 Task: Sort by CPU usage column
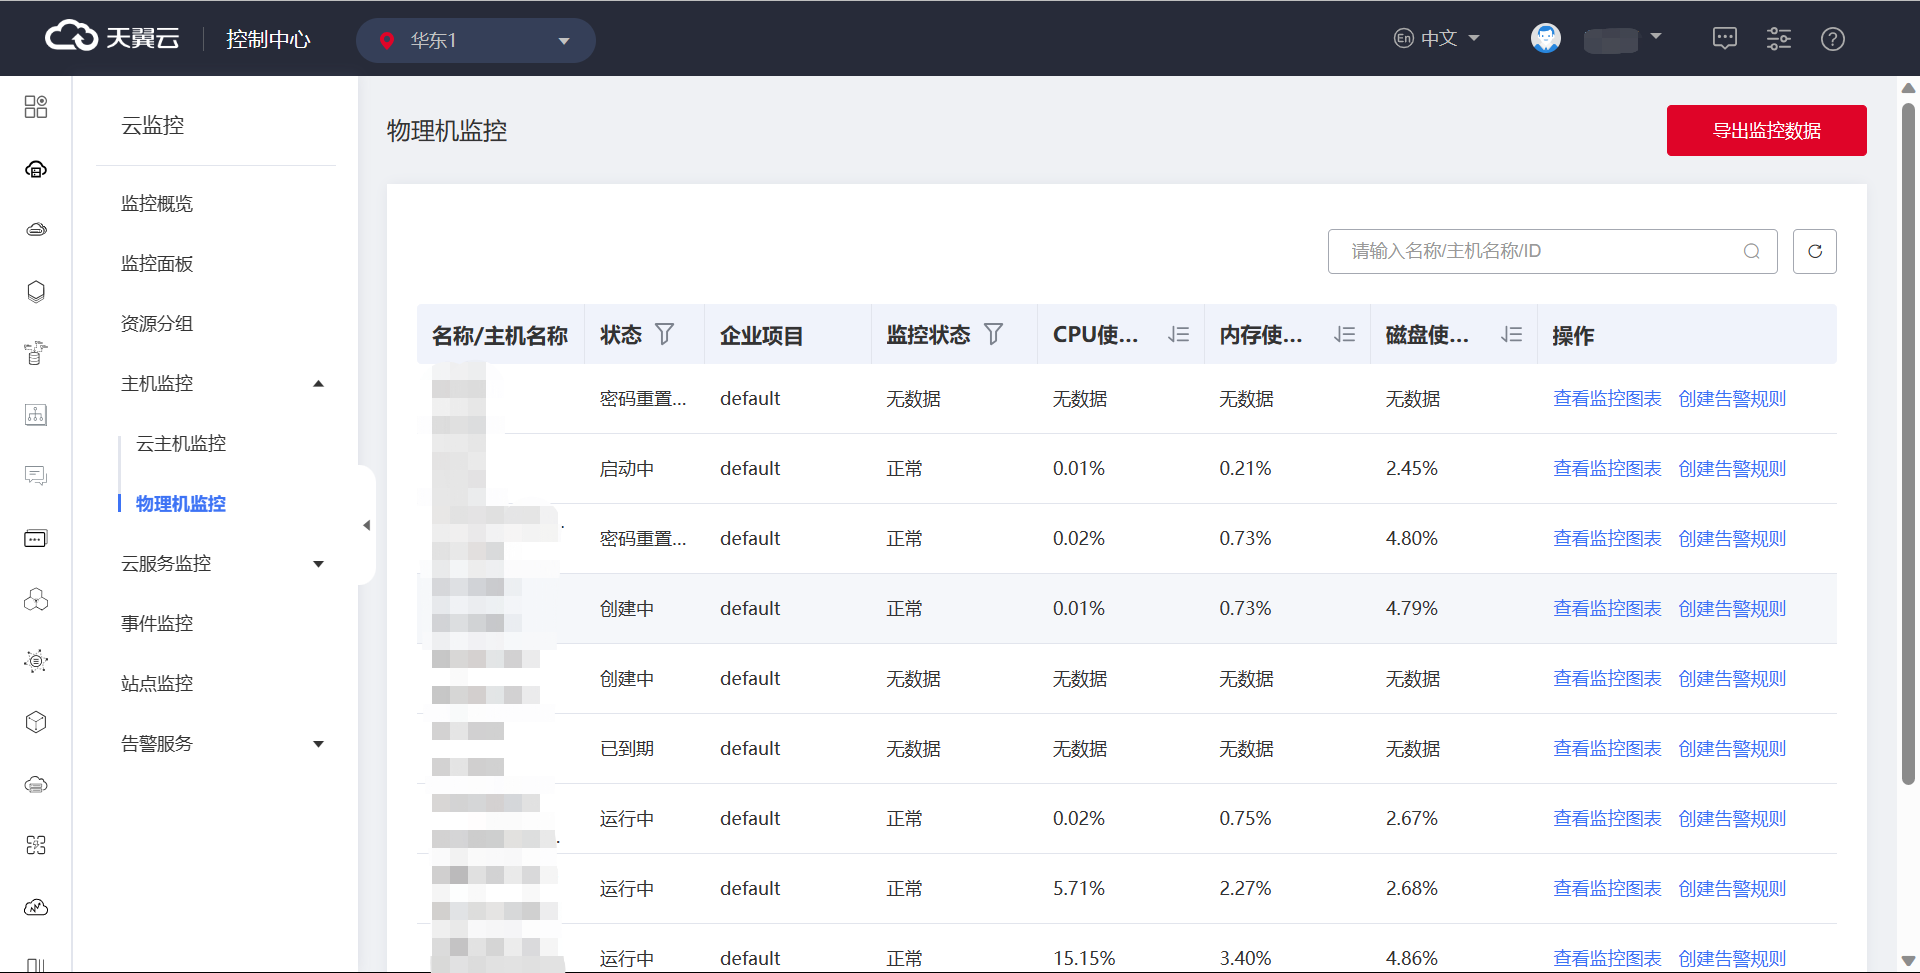[x=1178, y=335]
